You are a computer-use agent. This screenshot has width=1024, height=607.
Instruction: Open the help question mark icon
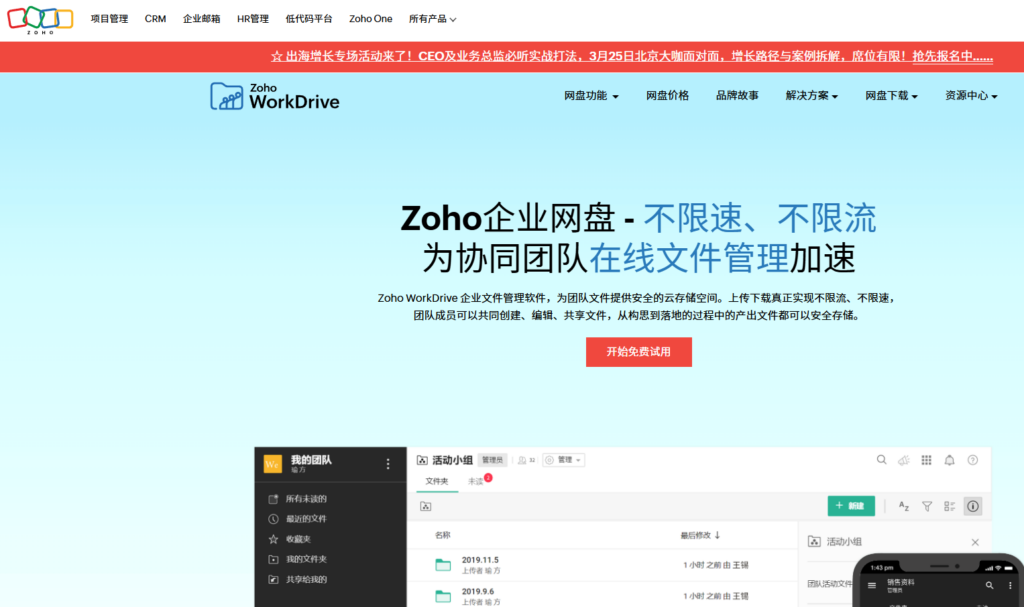(x=972, y=460)
